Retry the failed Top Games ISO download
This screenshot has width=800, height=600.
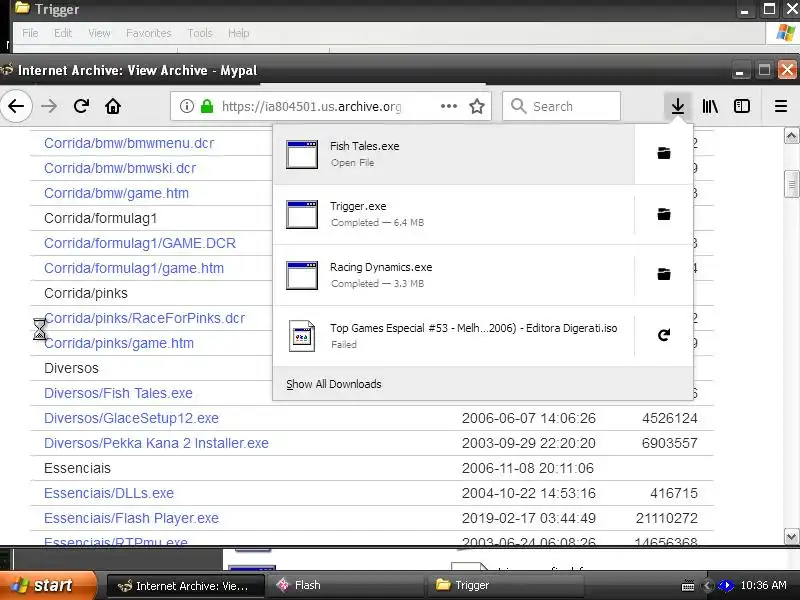[x=664, y=335]
